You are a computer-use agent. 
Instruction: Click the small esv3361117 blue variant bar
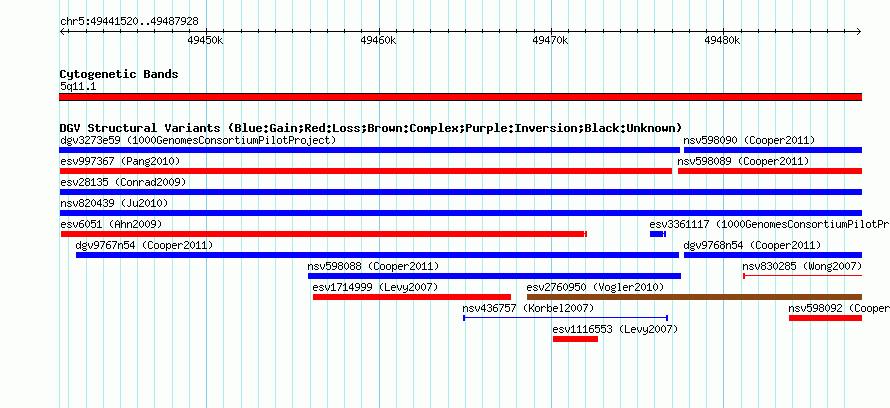(657, 234)
